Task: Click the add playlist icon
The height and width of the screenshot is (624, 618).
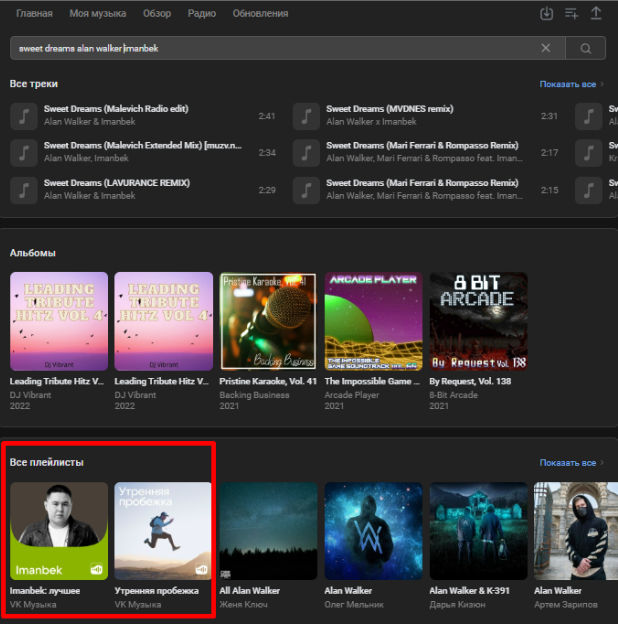Action: (571, 14)
